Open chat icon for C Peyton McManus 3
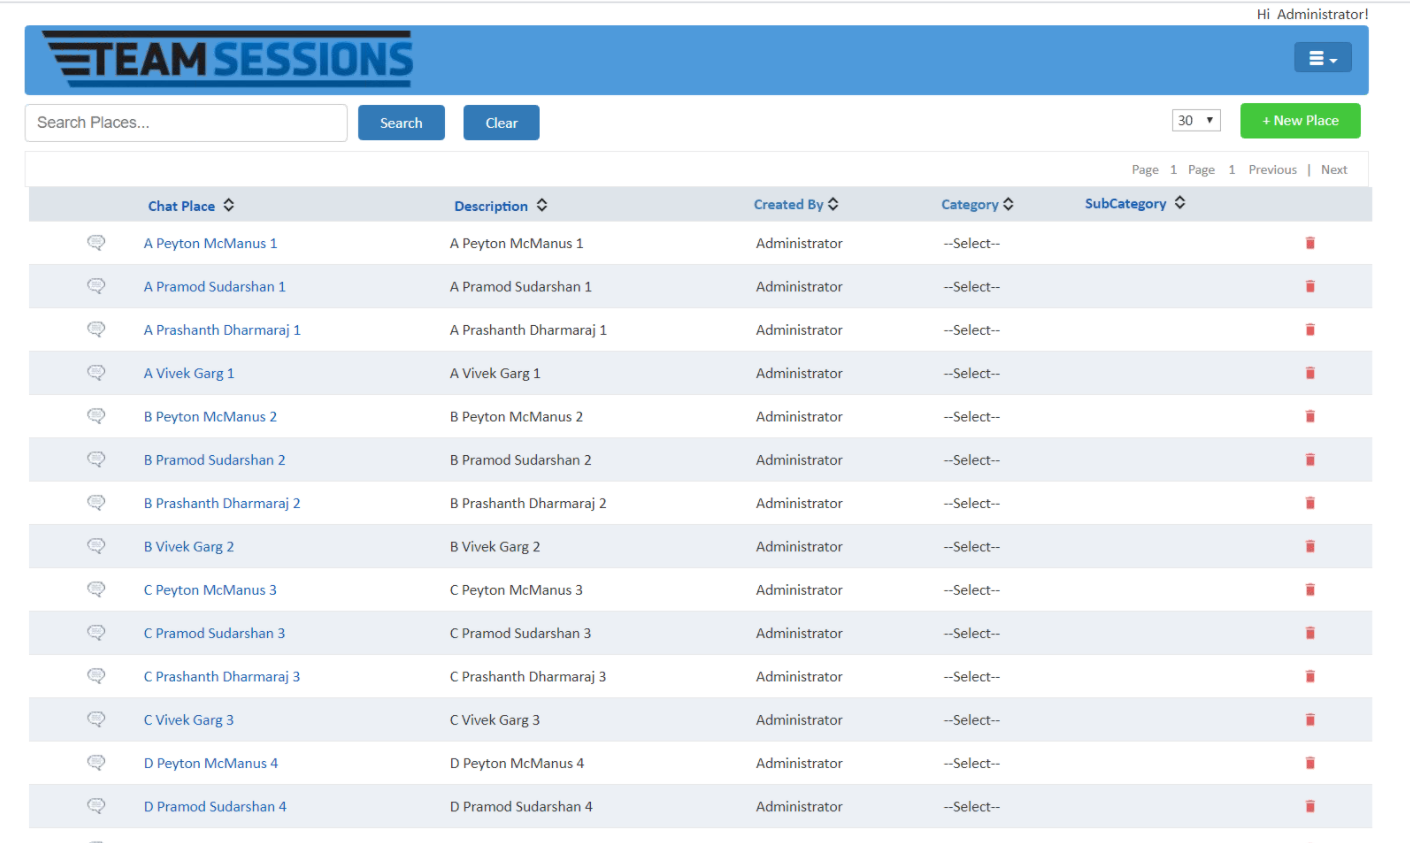 [96, 589]
